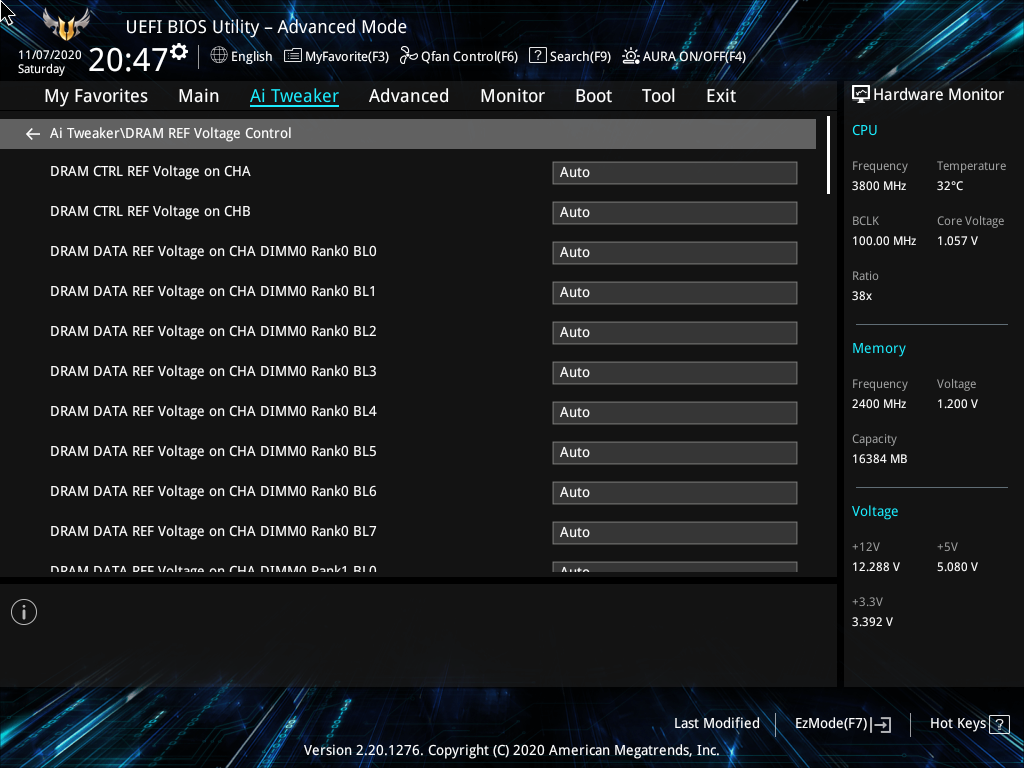Open the Rank0 BL1 voltage Auto field

point(675,293)
